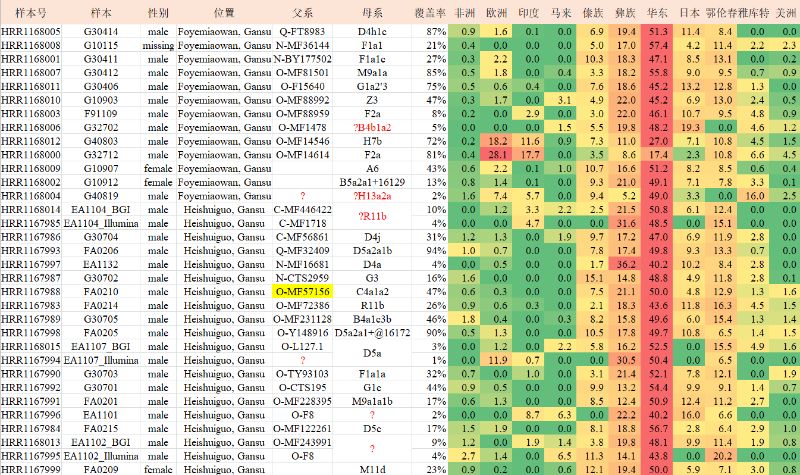The image size is (800, 475).
Task: Select the 20.2 value in HRR1167995 row
Action: tap(722, 456)
